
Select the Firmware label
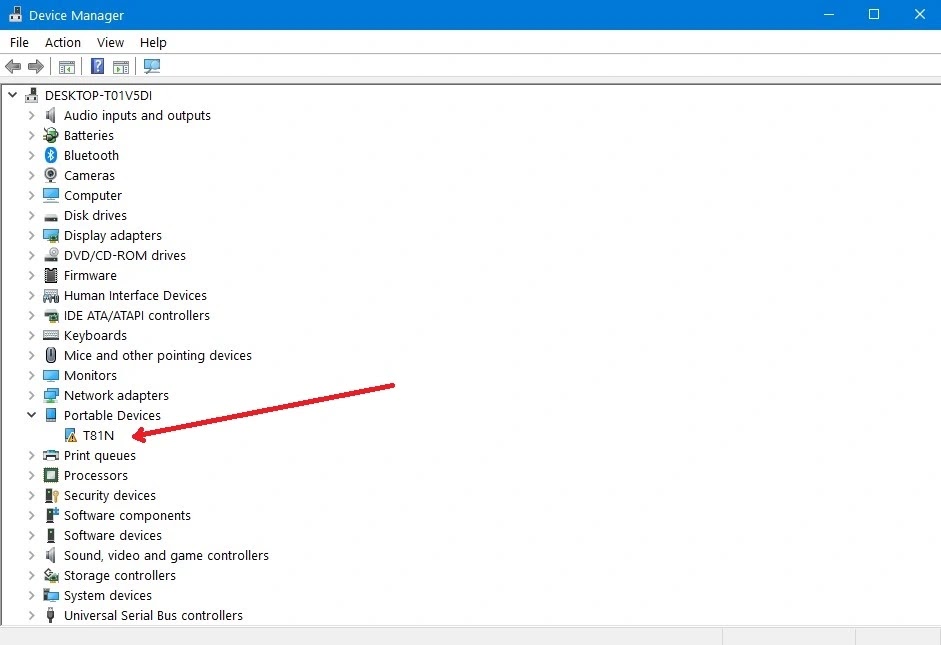[x=91, y=275]
